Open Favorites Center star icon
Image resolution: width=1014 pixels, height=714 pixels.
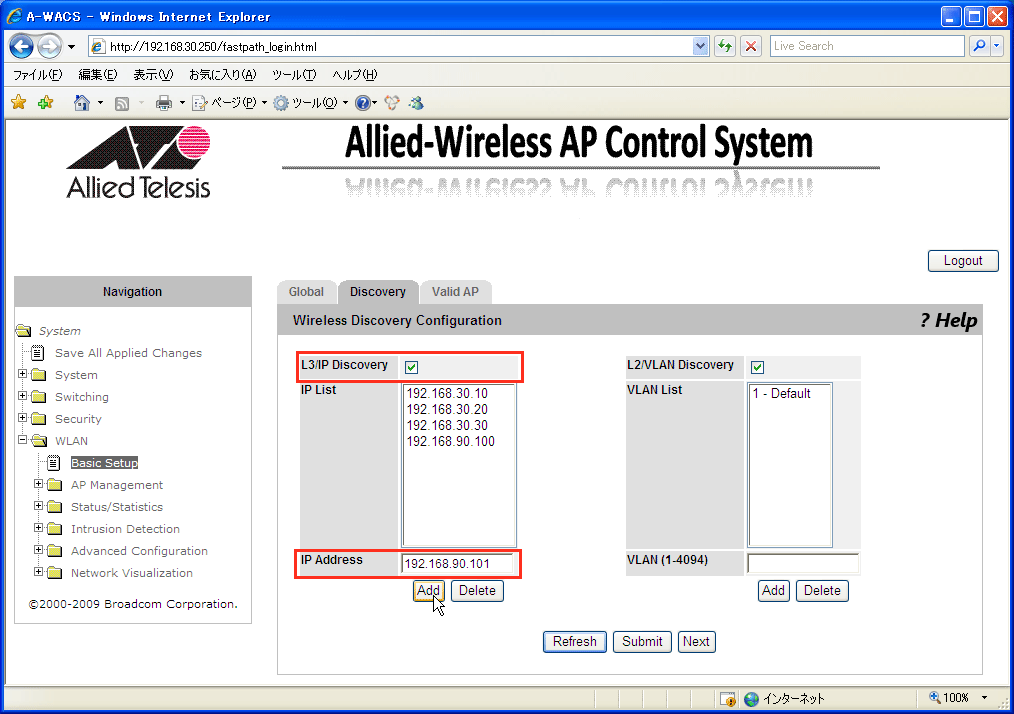[19, 102]
